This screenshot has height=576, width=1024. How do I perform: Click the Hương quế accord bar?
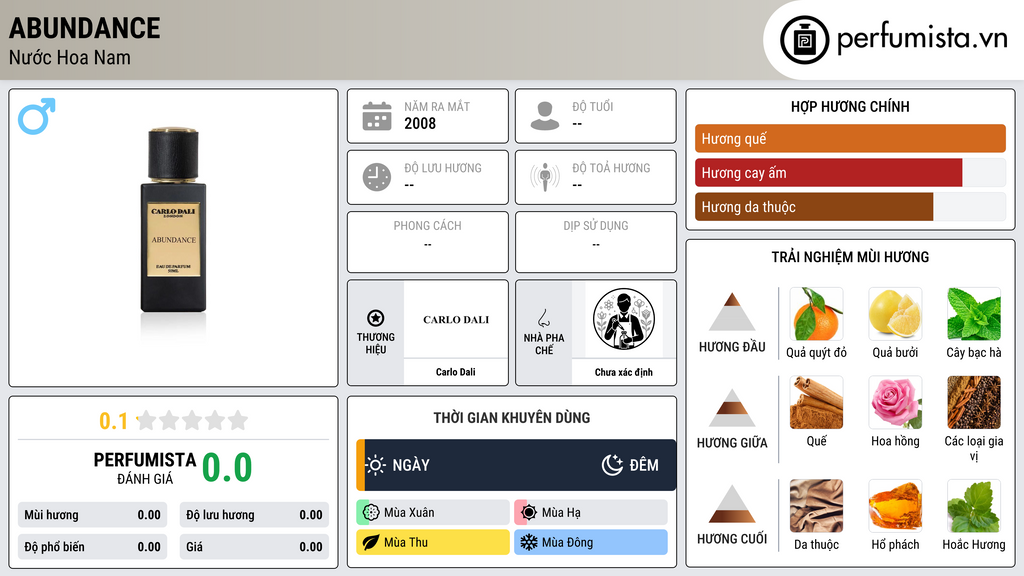(850, 138)
